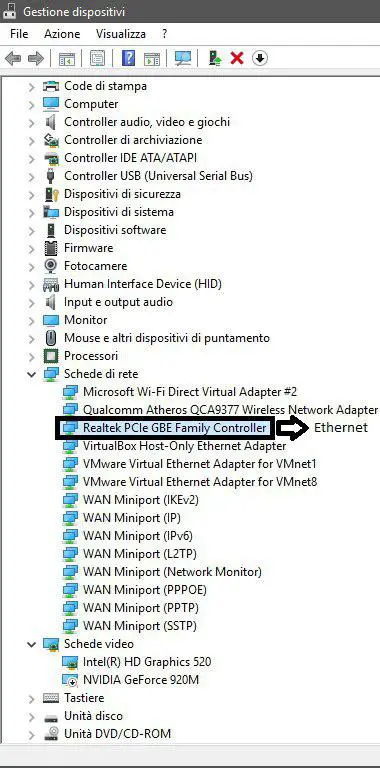The width and height of the screenshot is (380, 768).
Task: Click the Show/hide console tree toolbar icon
Action: click(66, 59)
